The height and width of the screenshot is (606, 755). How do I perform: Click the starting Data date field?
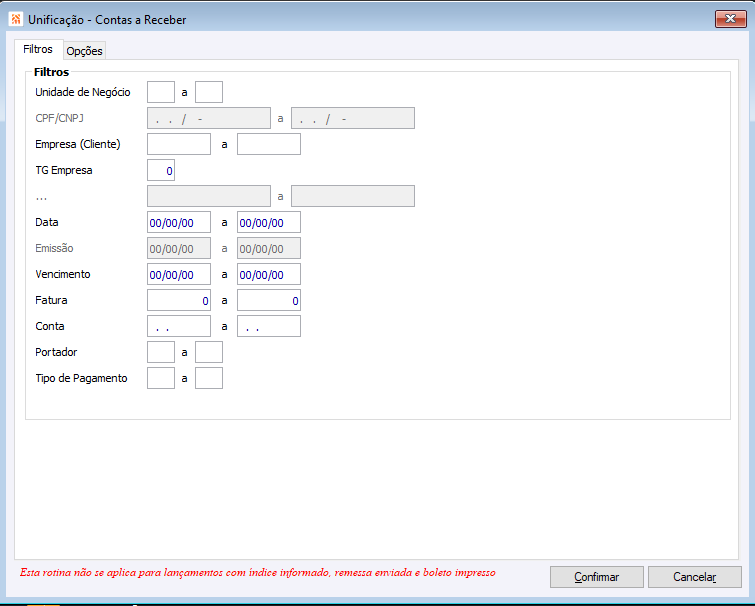coord(179,222)
